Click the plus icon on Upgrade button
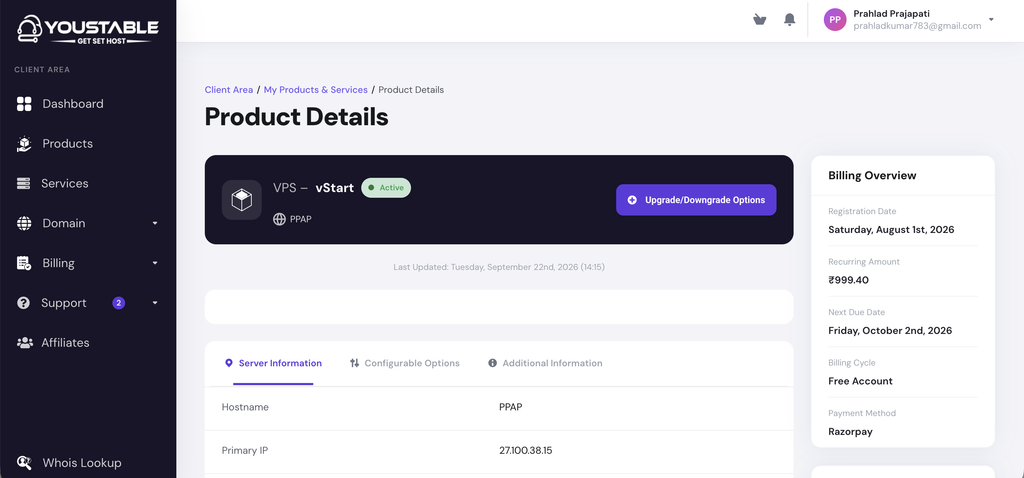The height and width of the screenshot is (478, 1024). click(632, 200)
